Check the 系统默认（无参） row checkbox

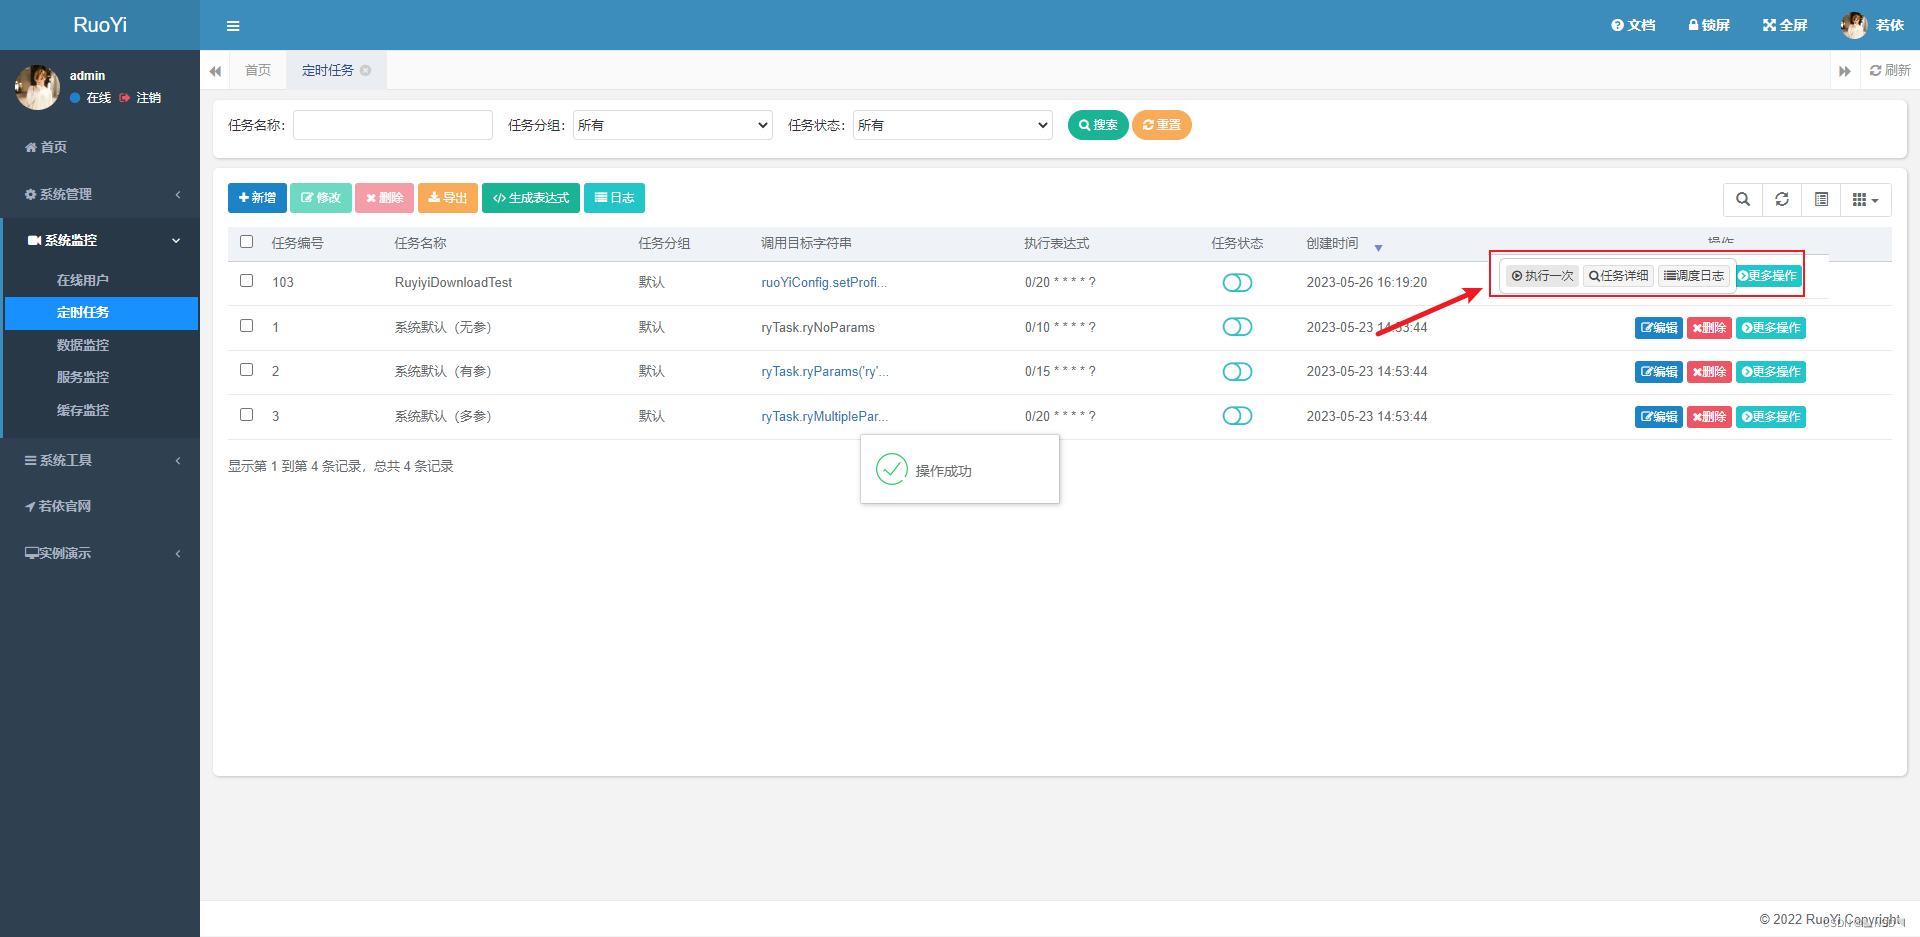point(247,326)
